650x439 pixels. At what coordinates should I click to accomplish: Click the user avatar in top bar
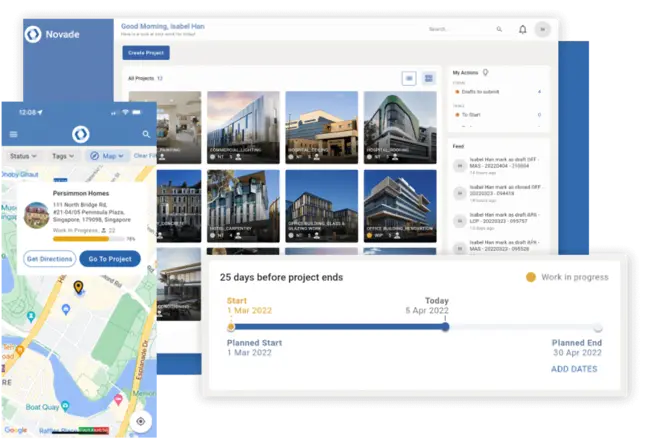click(x=542, y=30)
